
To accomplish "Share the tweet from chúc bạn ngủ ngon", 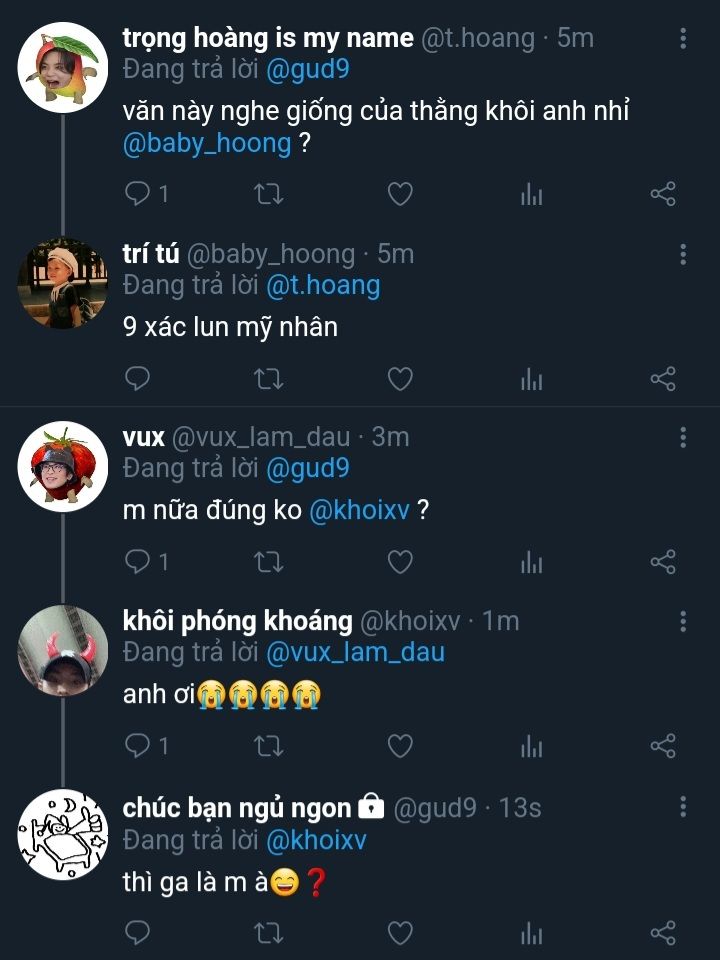I will (663, 934).
